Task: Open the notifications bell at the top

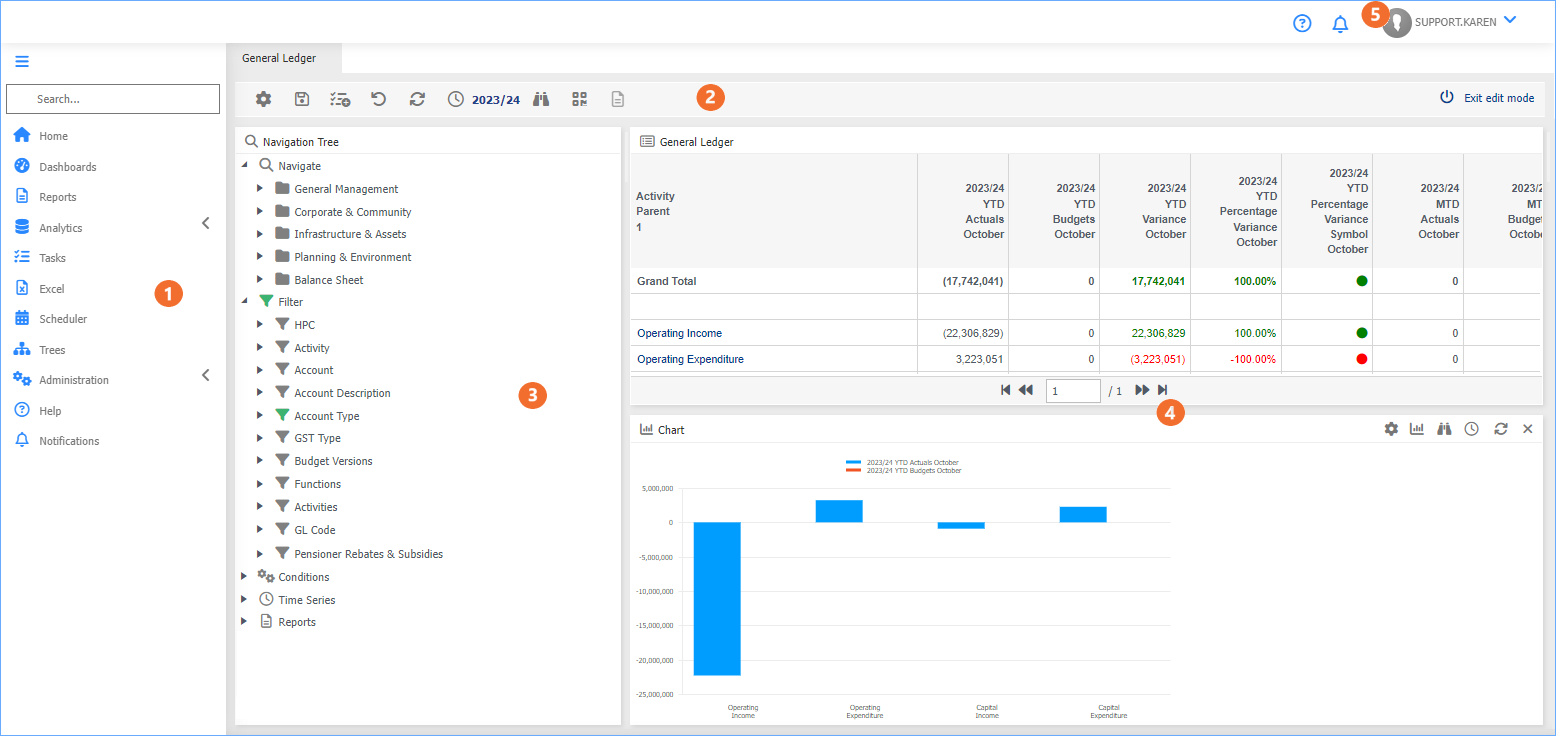Action: coord(1340,22)
